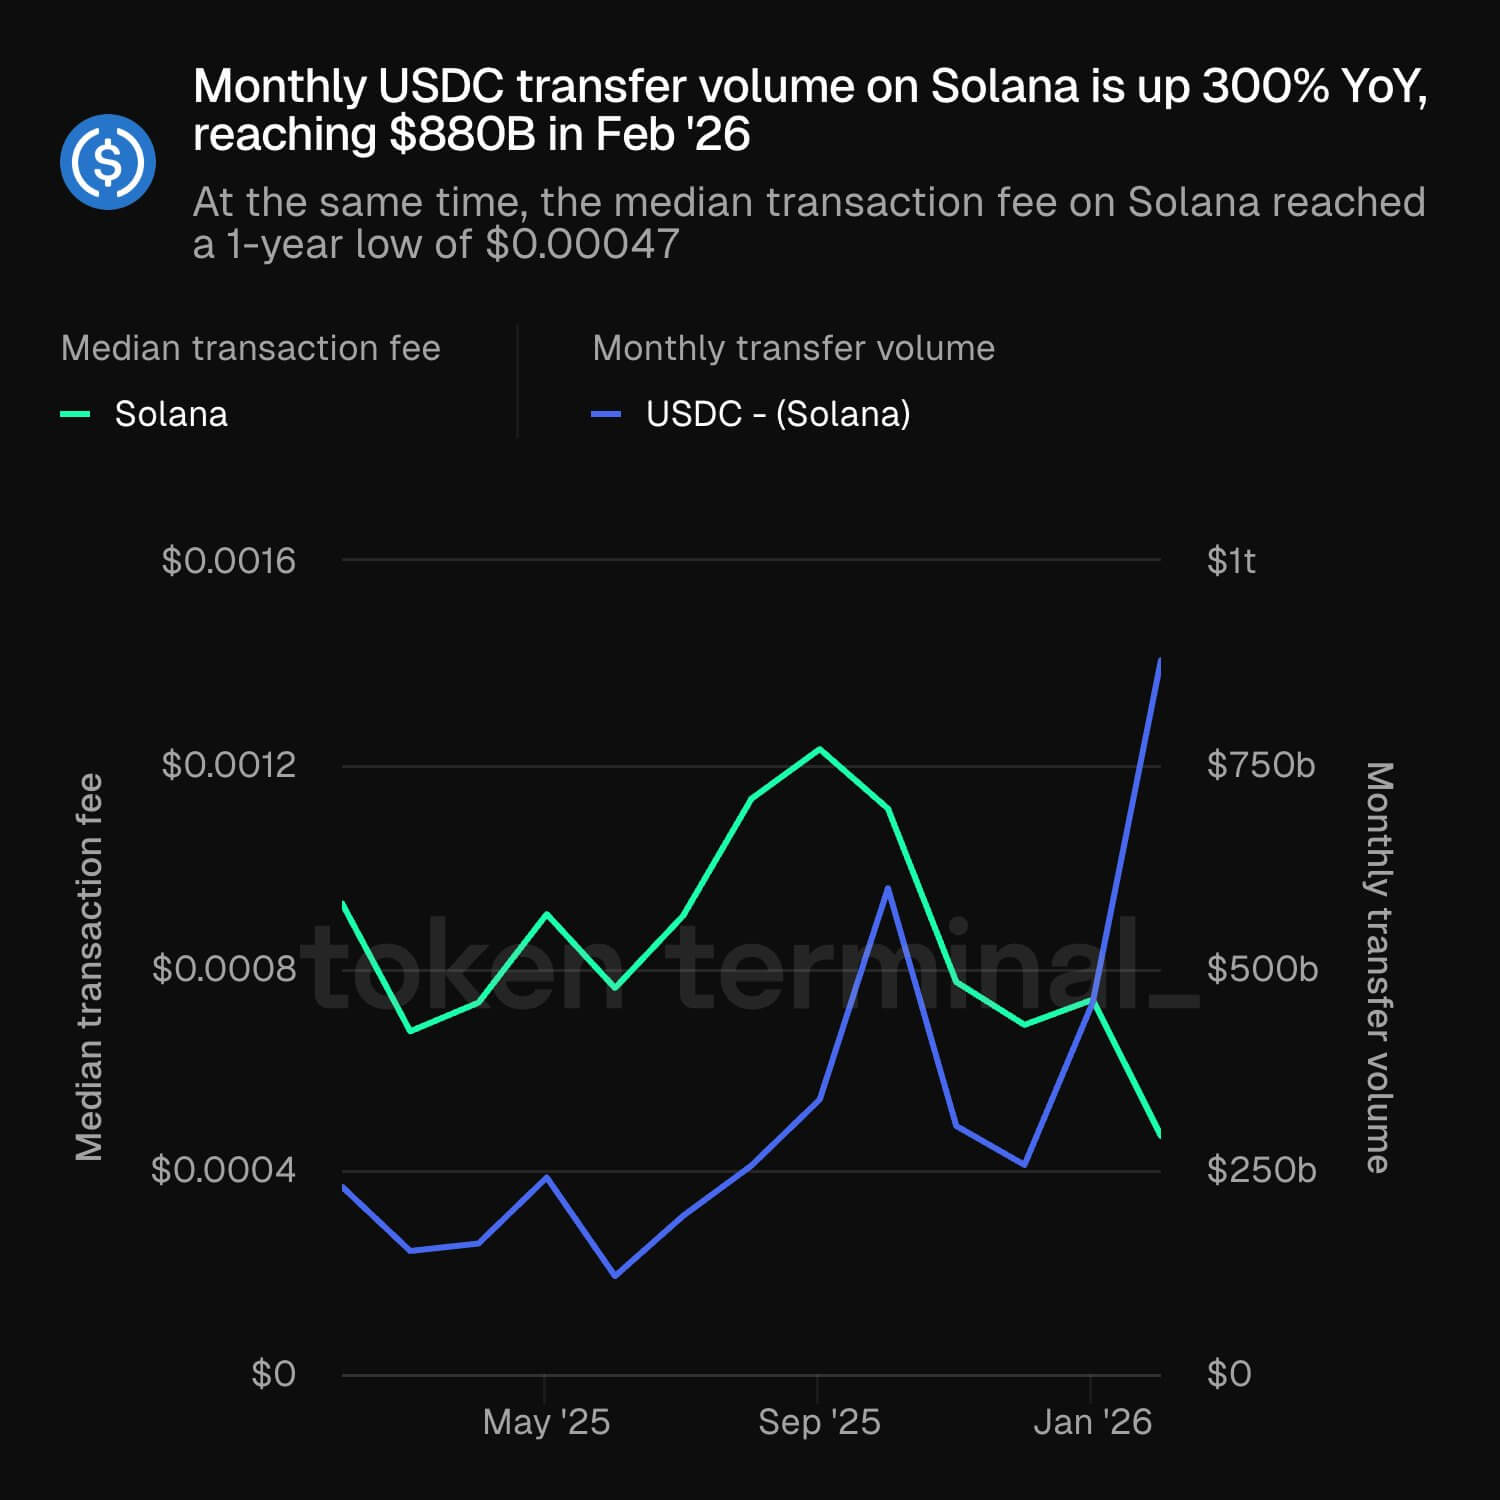Click the rotated Median transaction fee axis title
1500x1500 pixels.
point(90,967)
